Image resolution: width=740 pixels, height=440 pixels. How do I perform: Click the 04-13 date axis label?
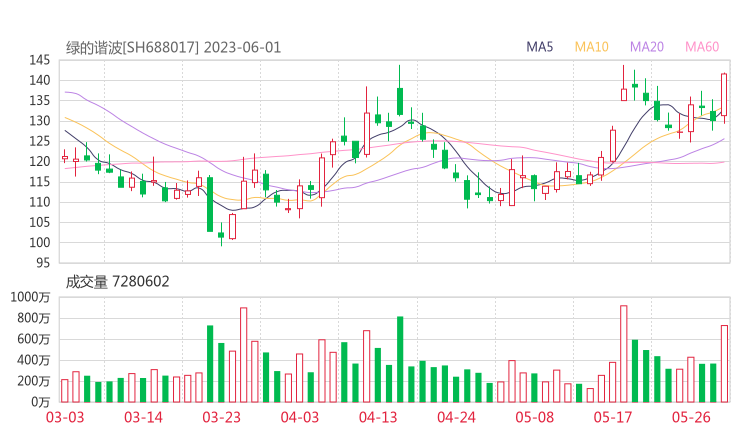coord(378,417)
